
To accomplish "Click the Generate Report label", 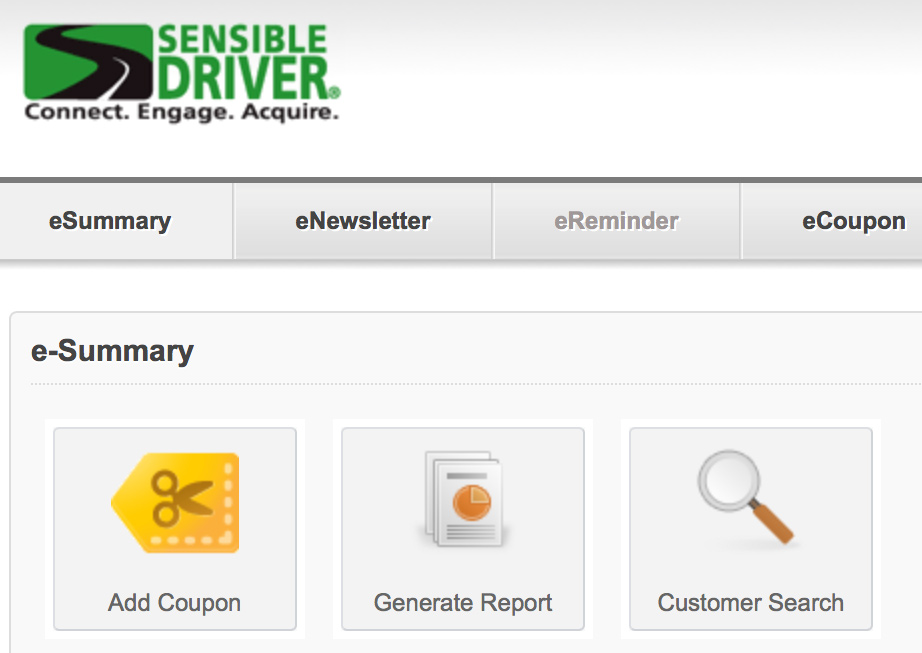I will (463, 602).
